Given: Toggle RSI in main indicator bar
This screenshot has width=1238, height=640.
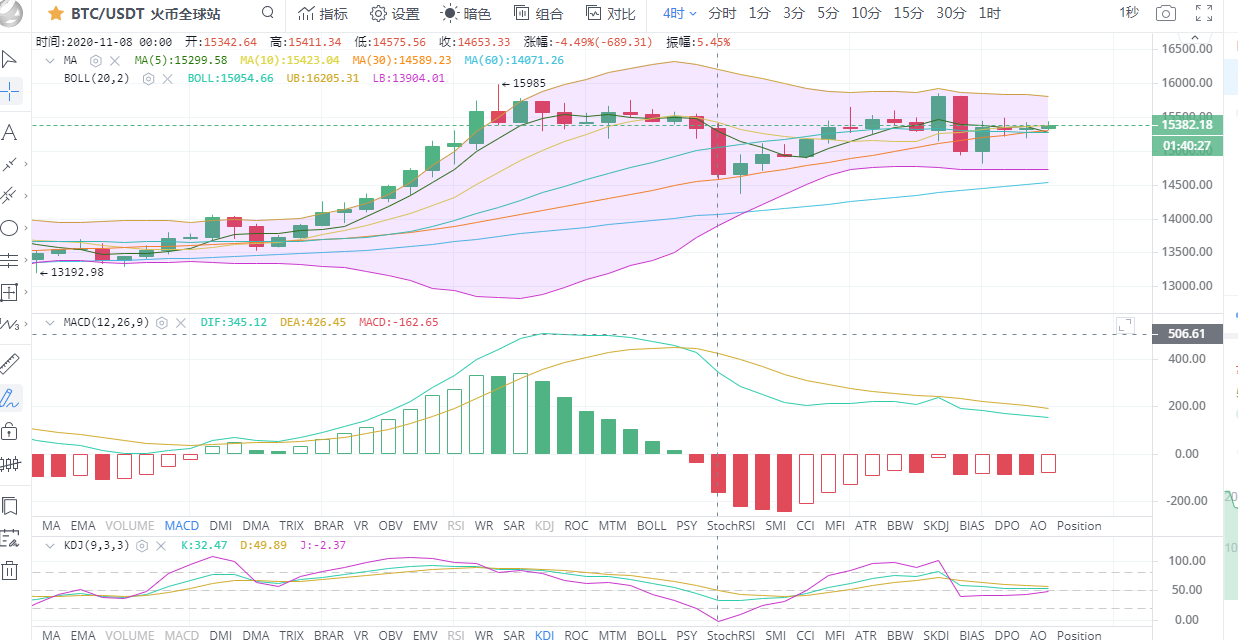Looking at the screenshot, I should click(x=456, y=525).
